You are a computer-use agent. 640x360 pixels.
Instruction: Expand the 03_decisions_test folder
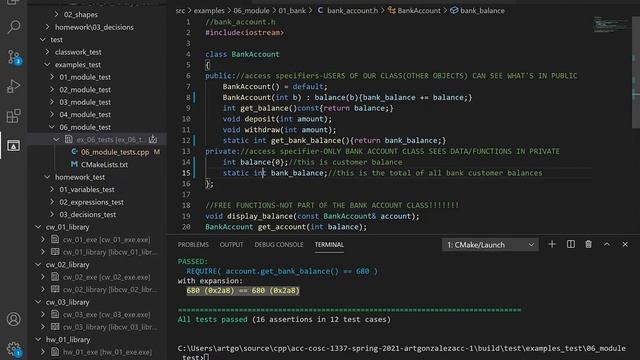point(52,214)
